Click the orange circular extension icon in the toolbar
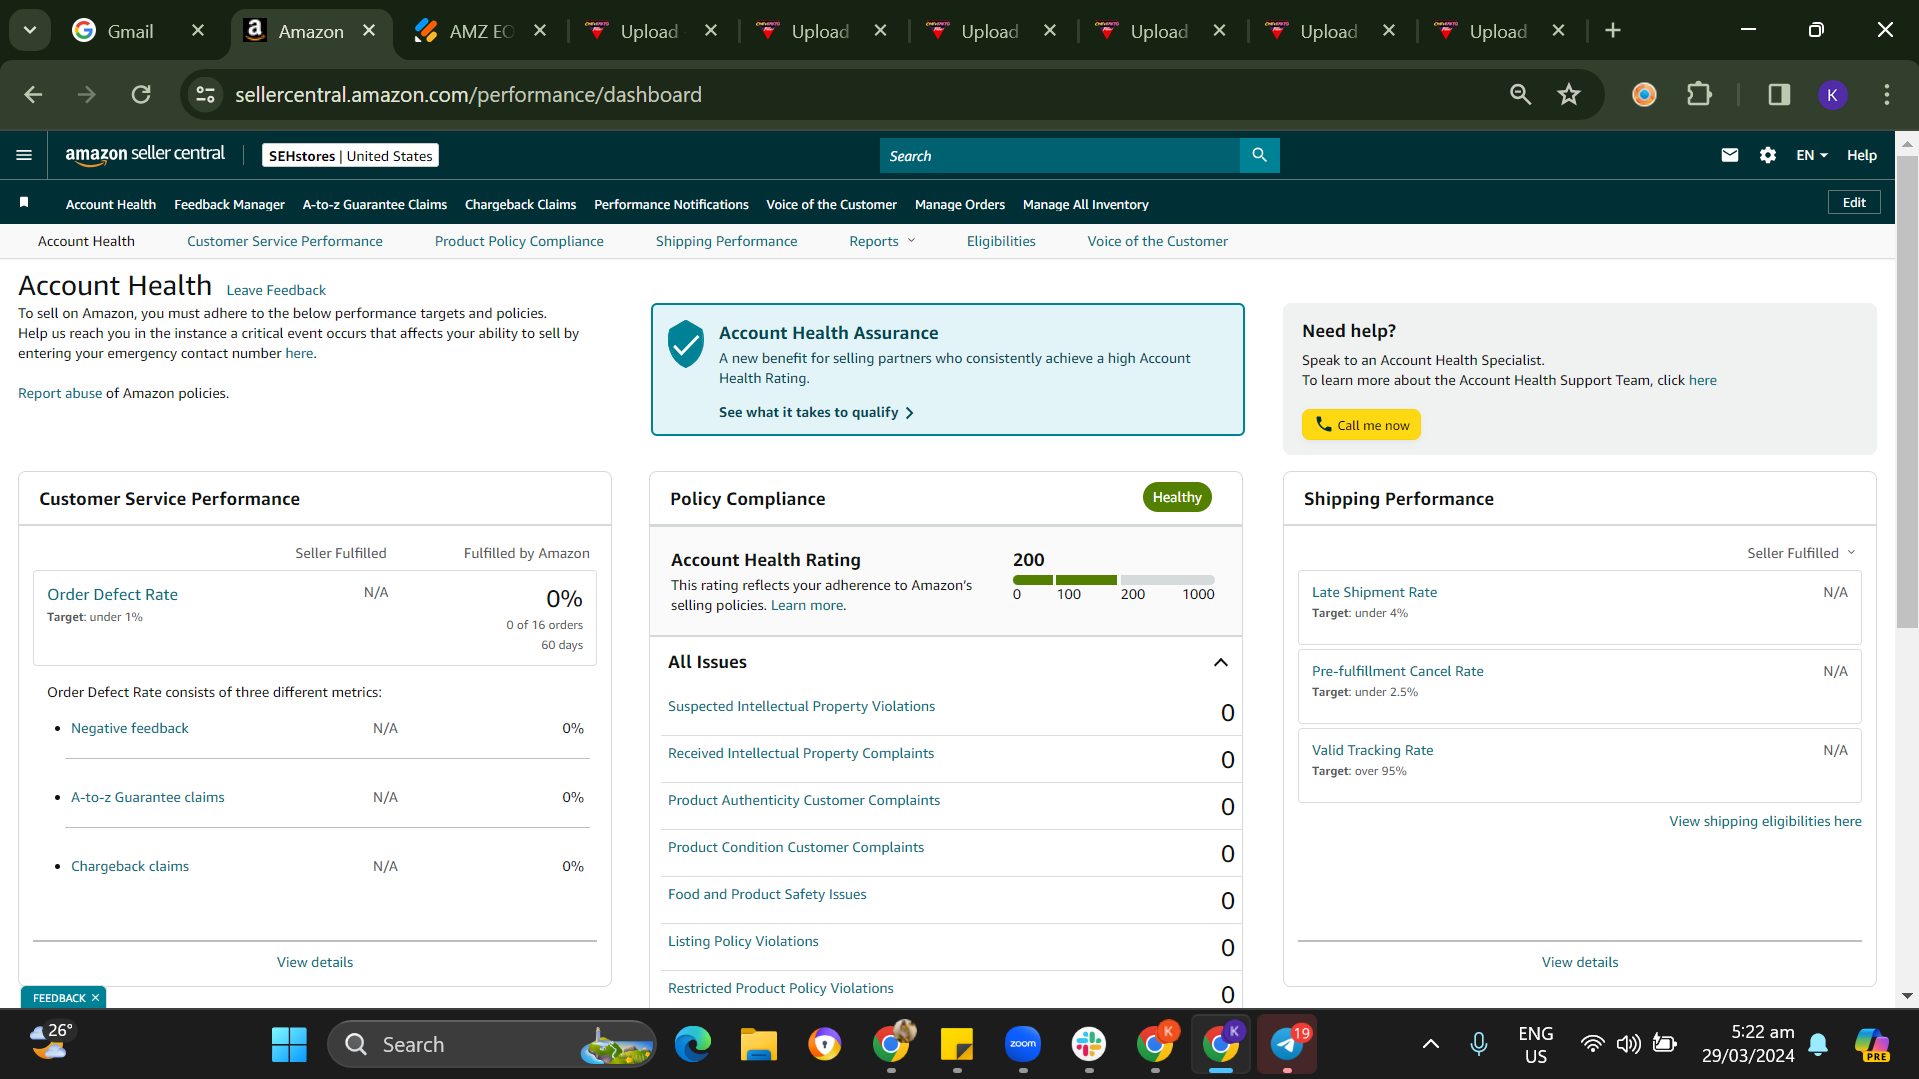The width and height of the screenshot is (1919, 1079). pos(1644,94)
